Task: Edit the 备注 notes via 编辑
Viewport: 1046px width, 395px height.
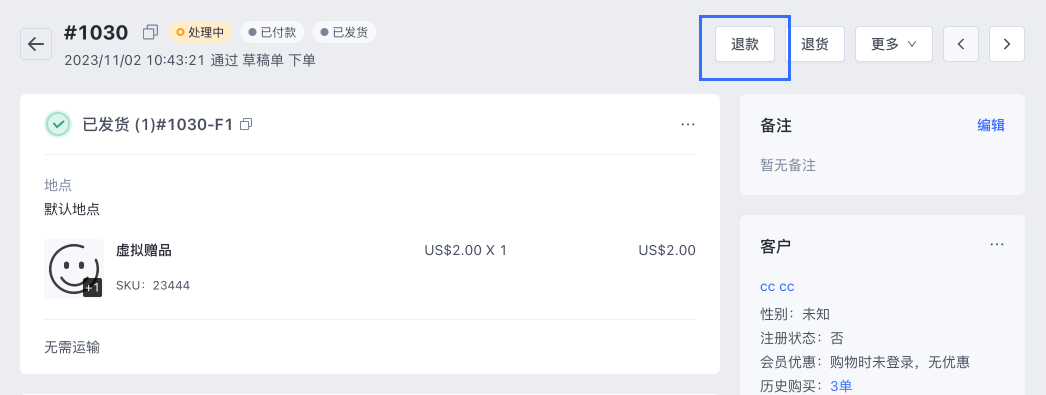Action: pyautogui.click(x=991, y=125)
